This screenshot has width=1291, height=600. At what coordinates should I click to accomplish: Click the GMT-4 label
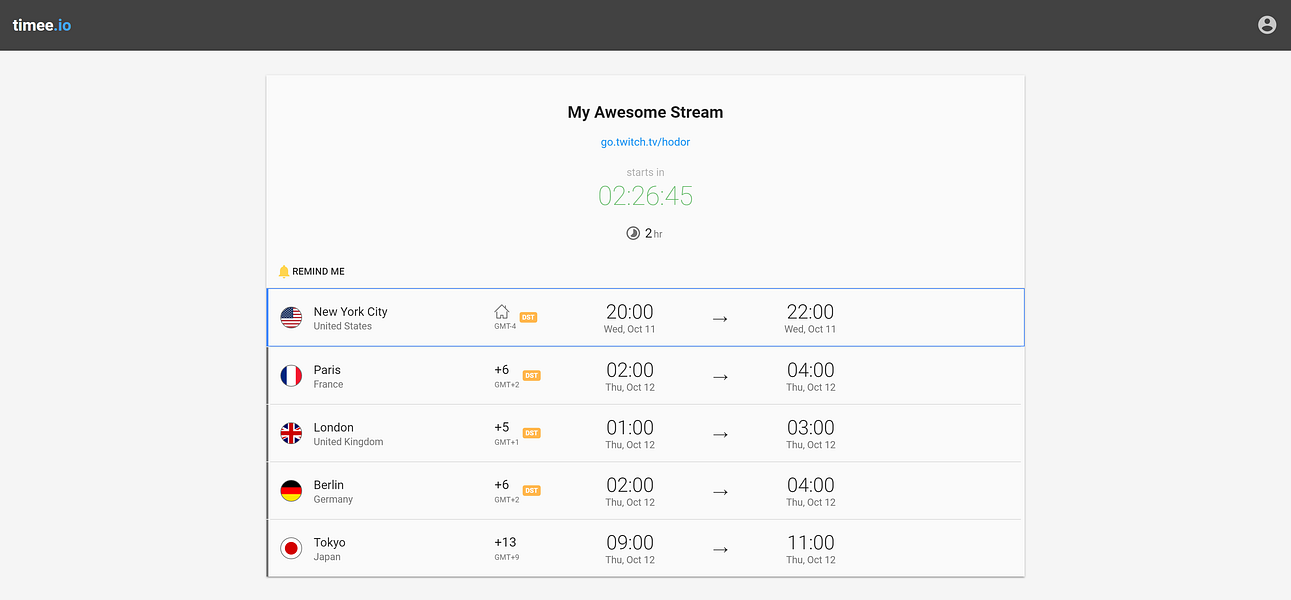505,327
